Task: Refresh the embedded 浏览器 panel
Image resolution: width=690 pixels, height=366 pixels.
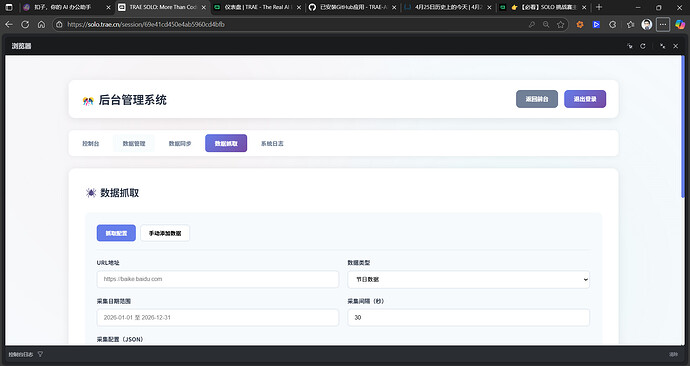Action: [x=643, y=46]
